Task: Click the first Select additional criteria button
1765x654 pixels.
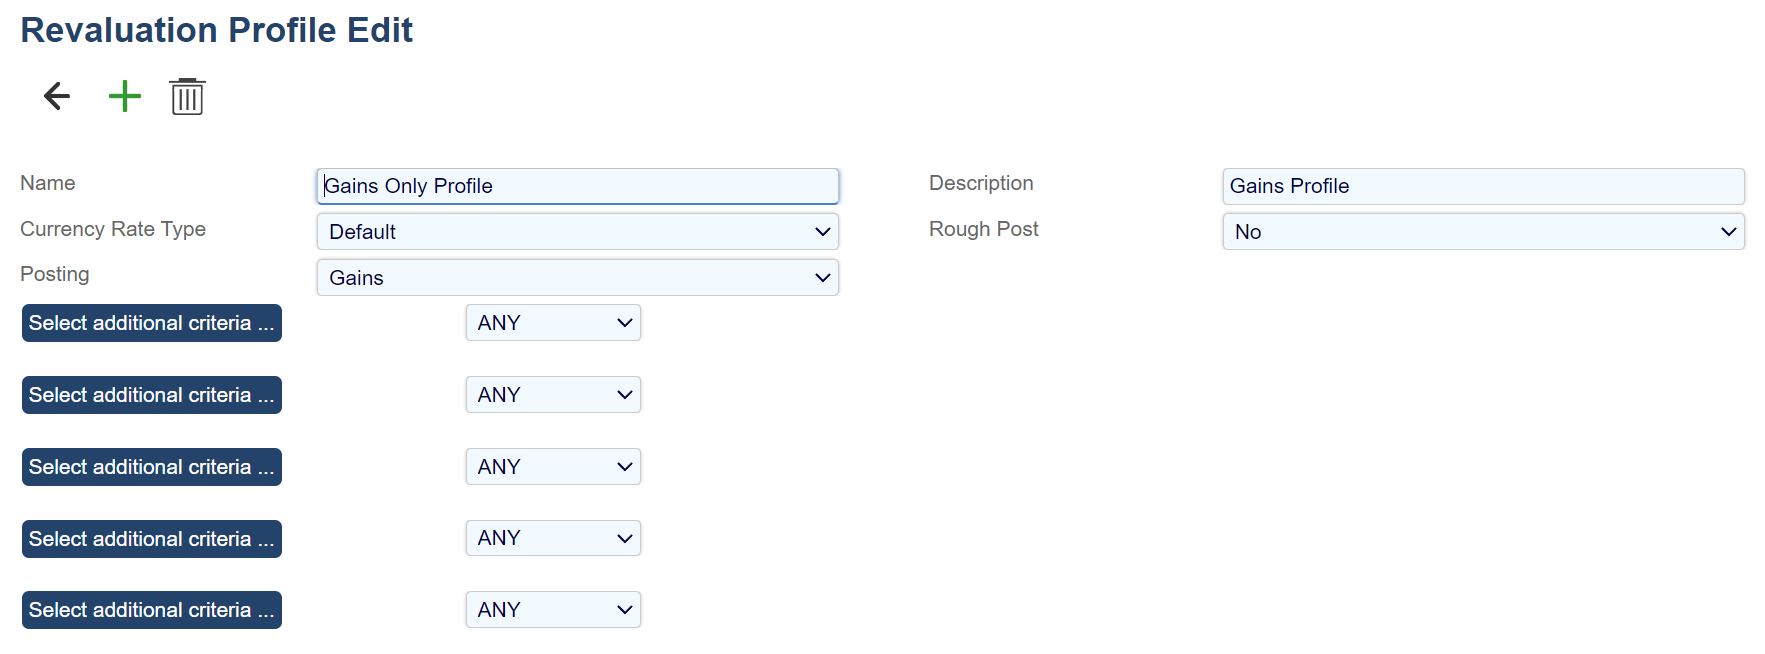Action: [152, 323]
